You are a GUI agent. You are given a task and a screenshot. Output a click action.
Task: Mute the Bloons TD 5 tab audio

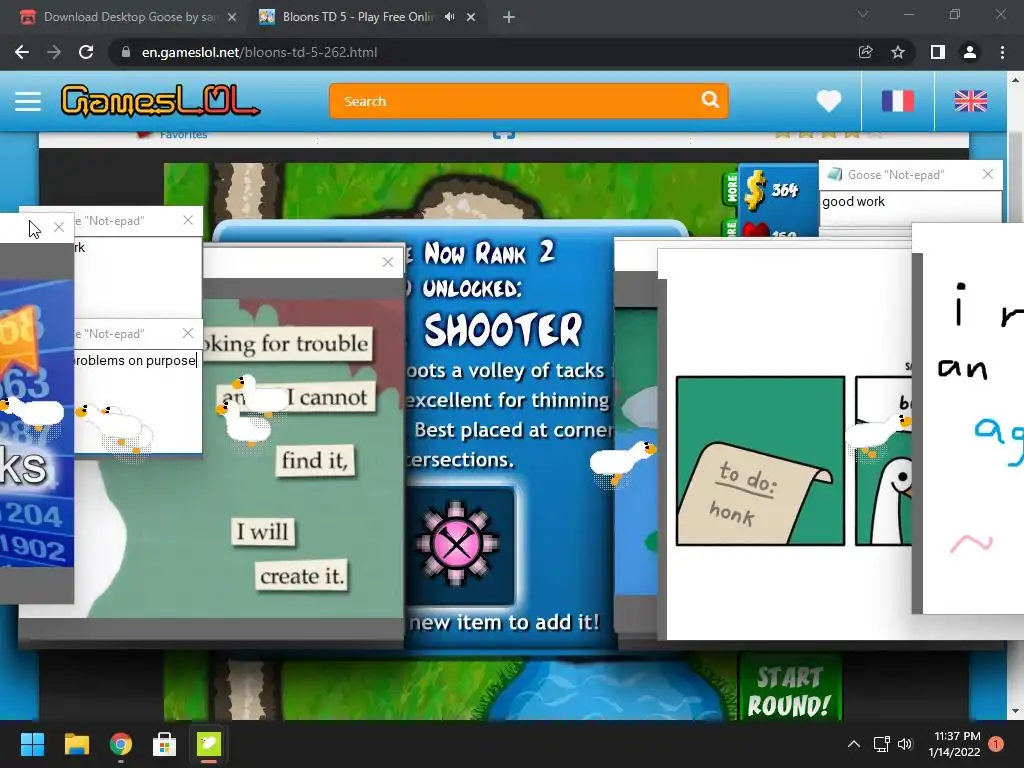[449, 17]
